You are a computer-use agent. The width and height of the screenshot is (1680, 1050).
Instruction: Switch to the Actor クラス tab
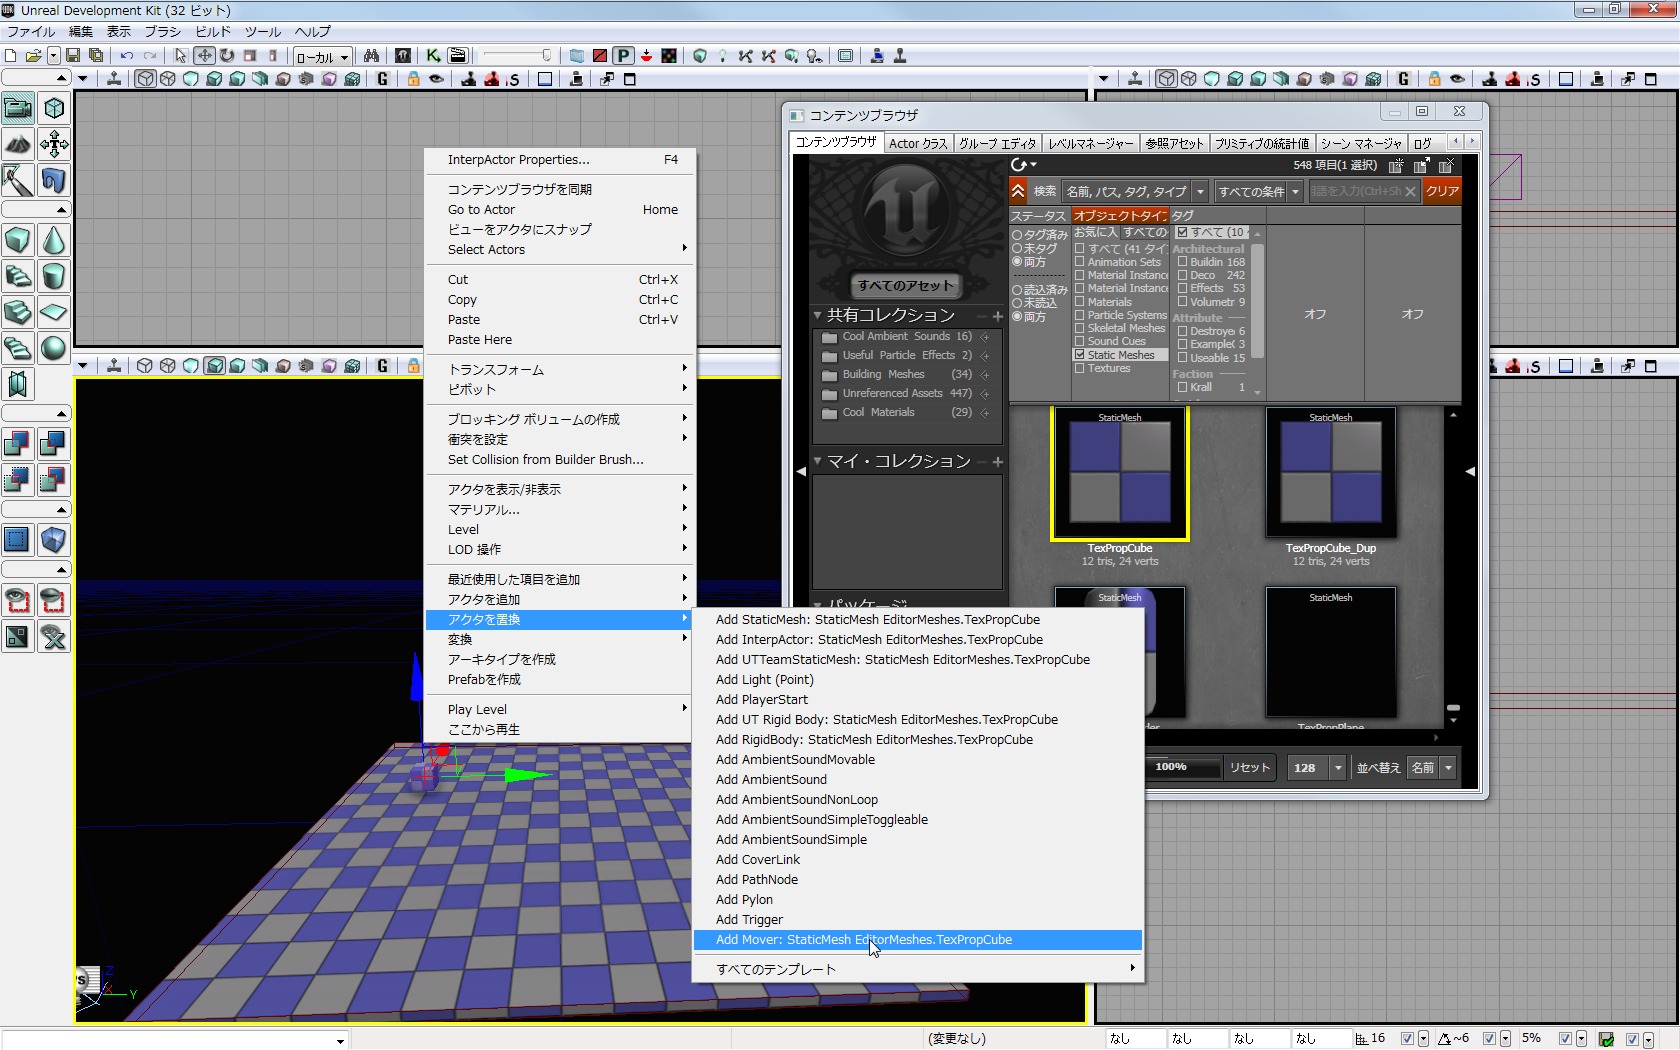click(x=918, y=143)
